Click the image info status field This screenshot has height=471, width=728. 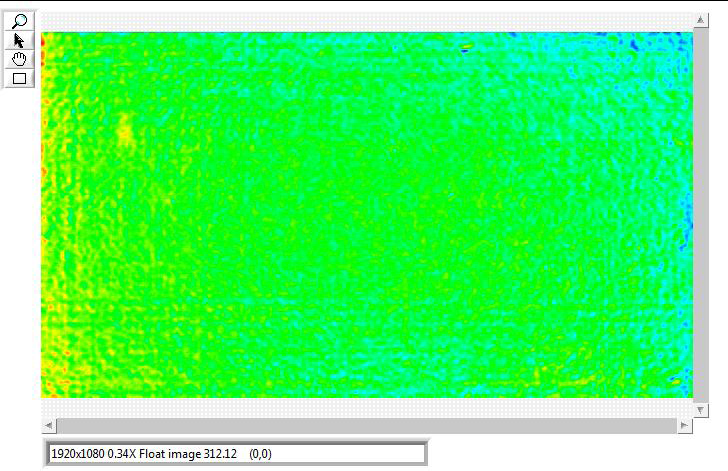[236, 453]
